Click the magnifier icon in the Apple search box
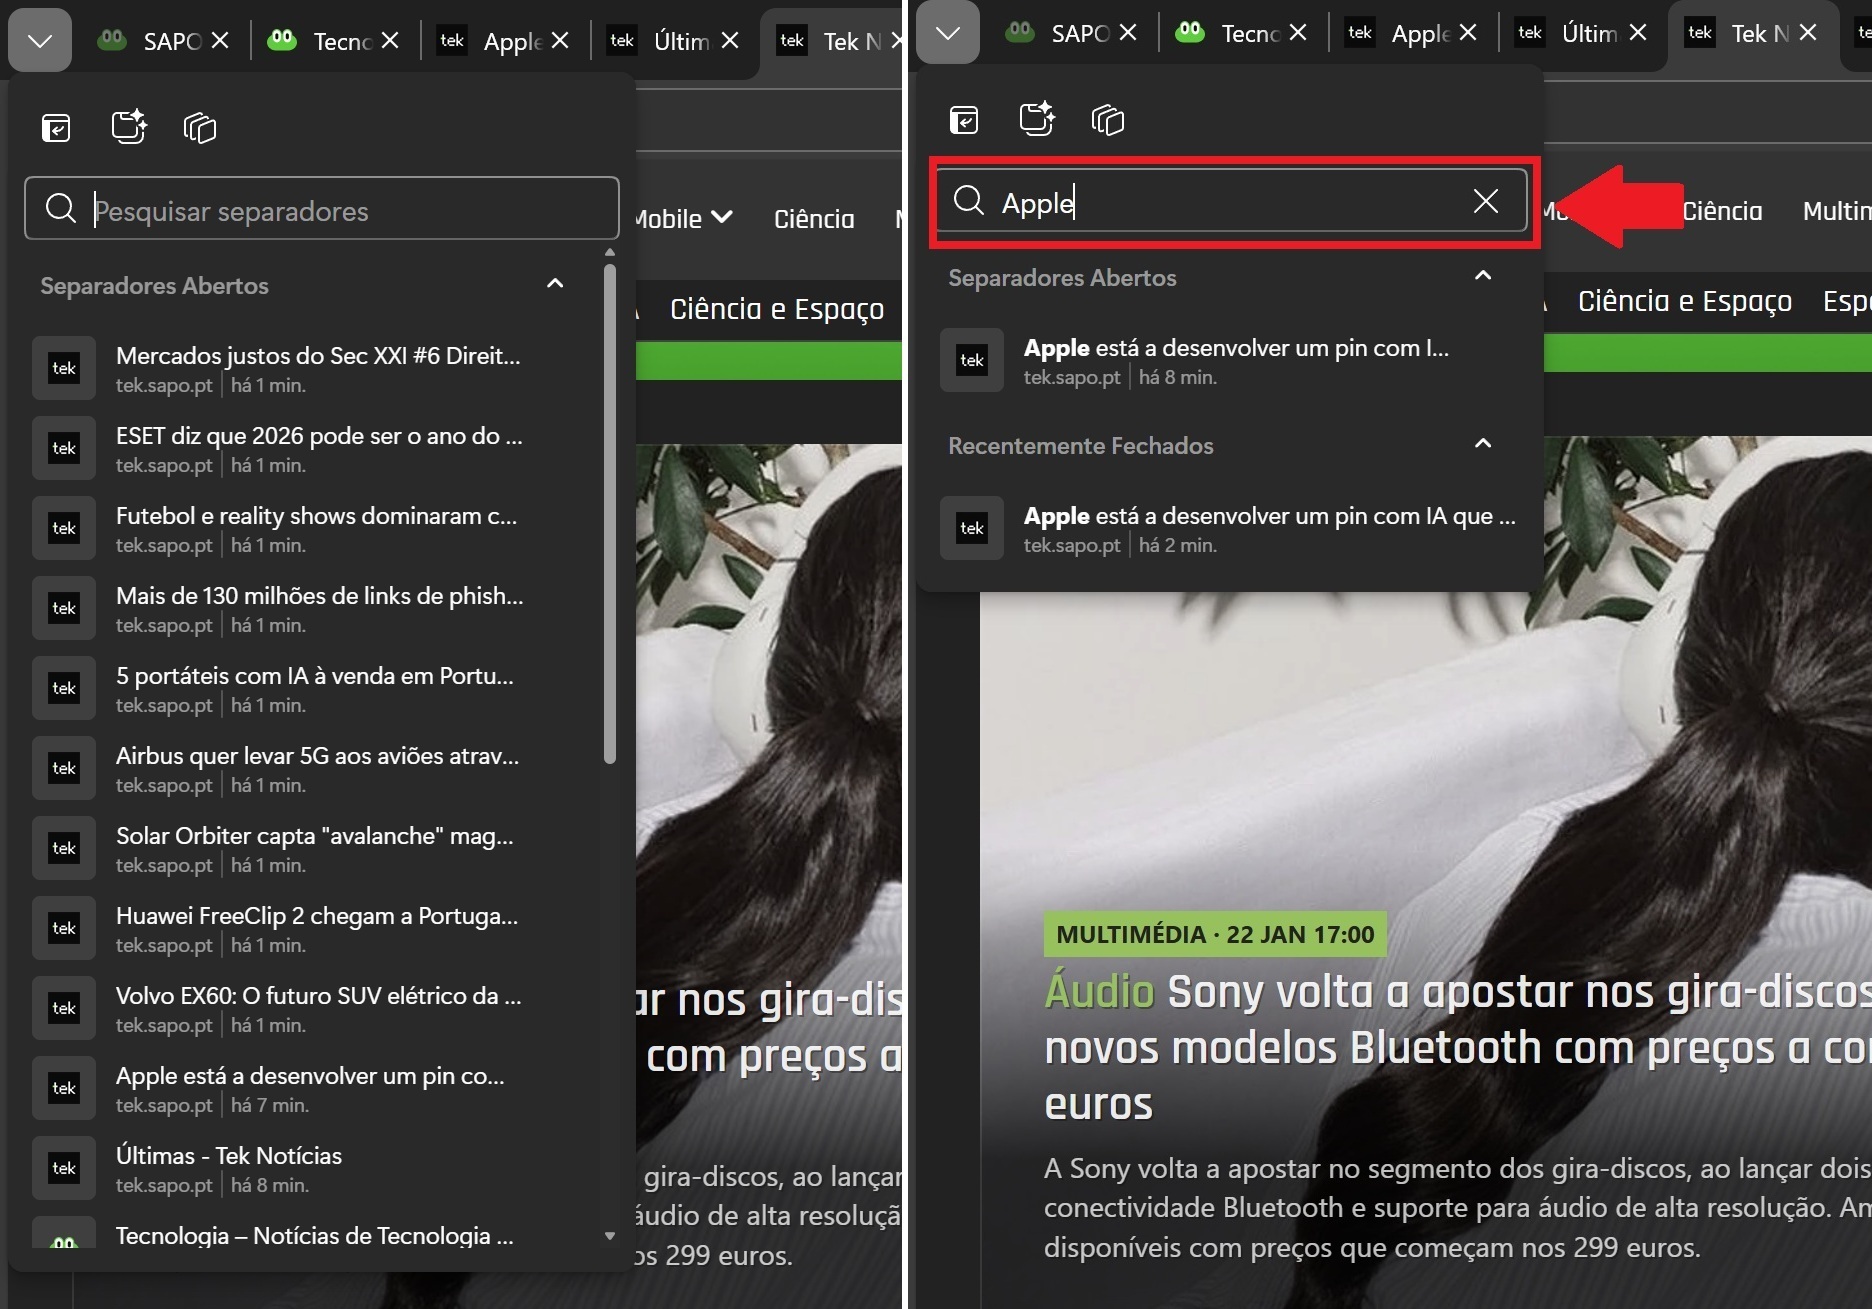 click(x=968, y=202)
